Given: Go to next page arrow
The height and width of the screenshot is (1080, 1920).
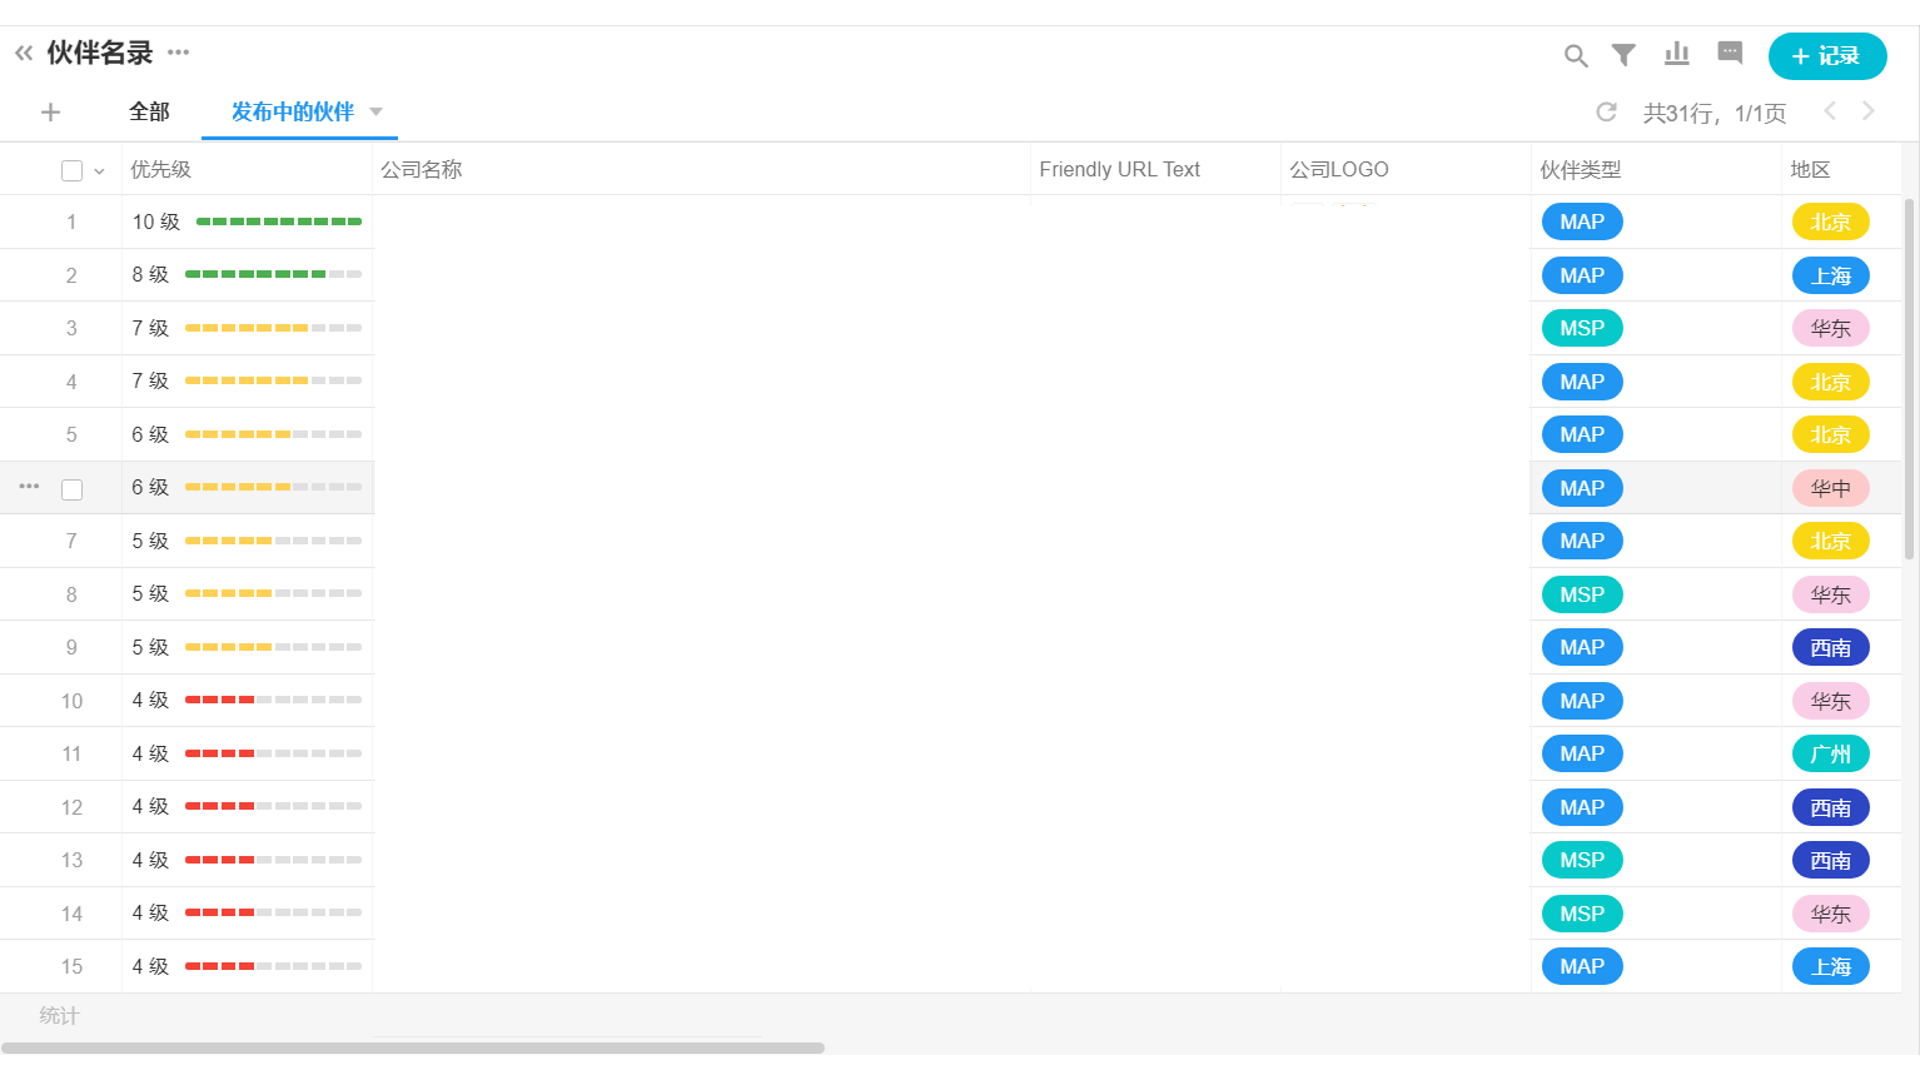Looking at the screenshot, I should coord(1867,111).
